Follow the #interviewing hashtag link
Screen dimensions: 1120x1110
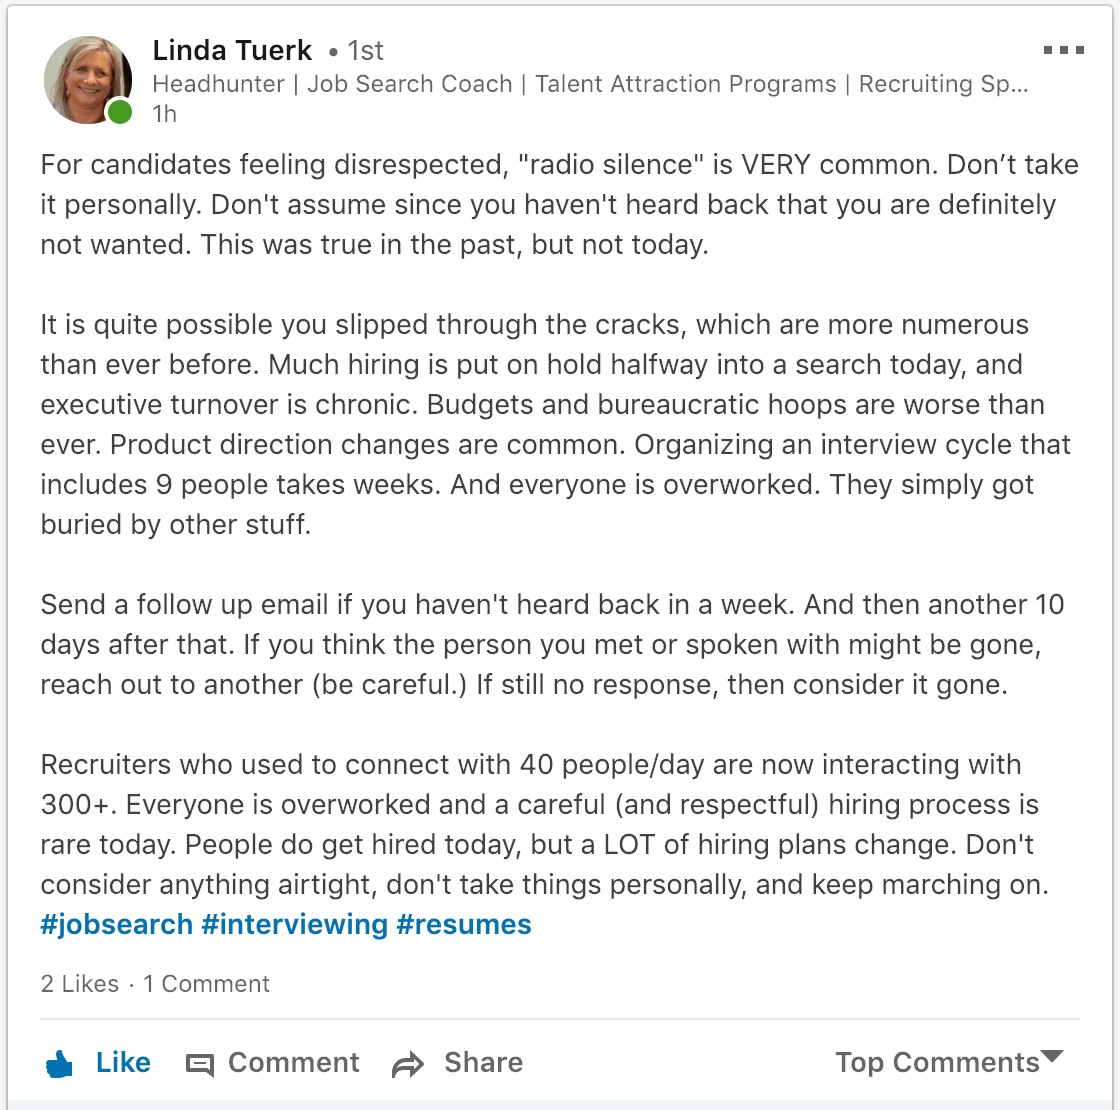[294, 924]
